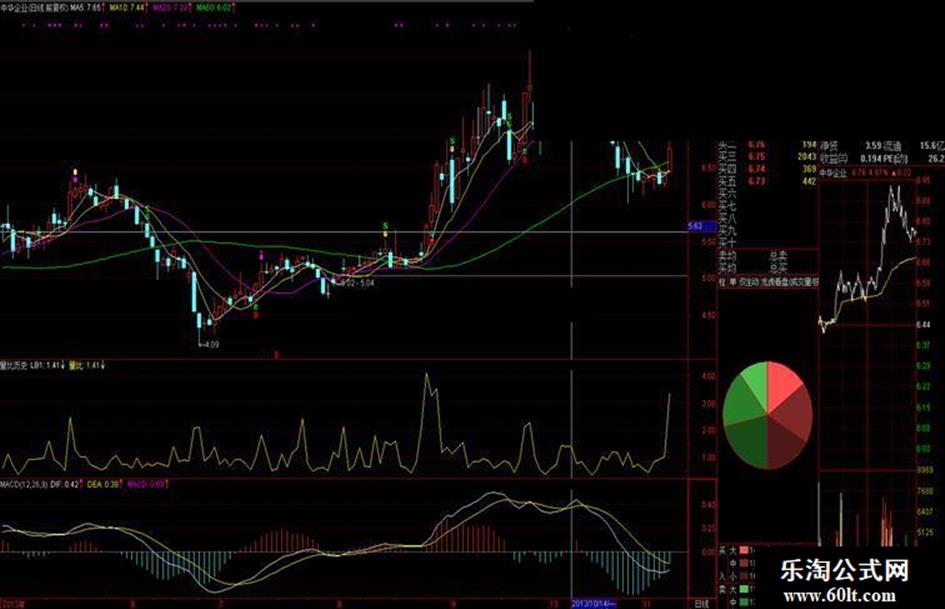
Task: Click the stock title 中华企业 at chart top-left
Action: 13,8
